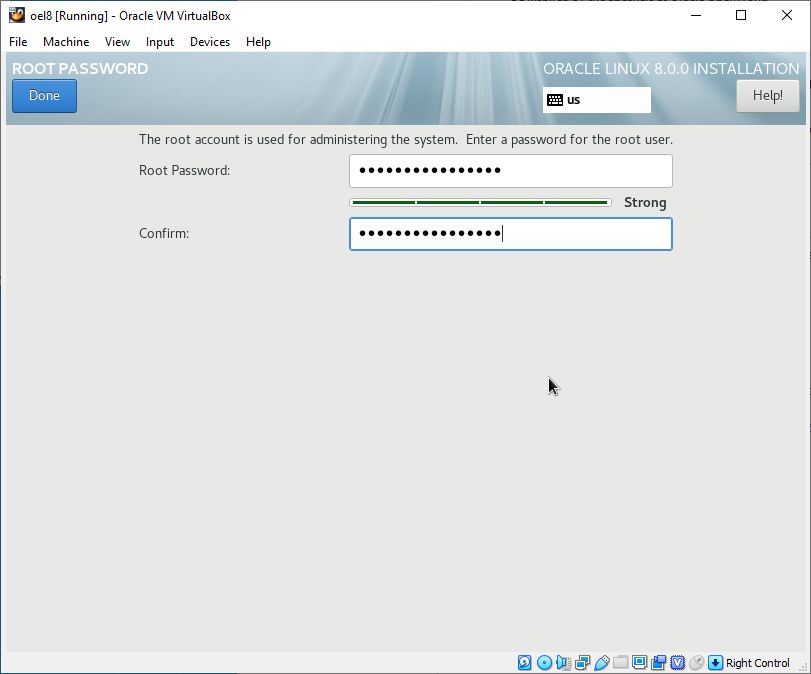Click the hard disk activity status icon
Viewport: 811px width, 674px height.
pyautogui.click(x=524, y=663)
